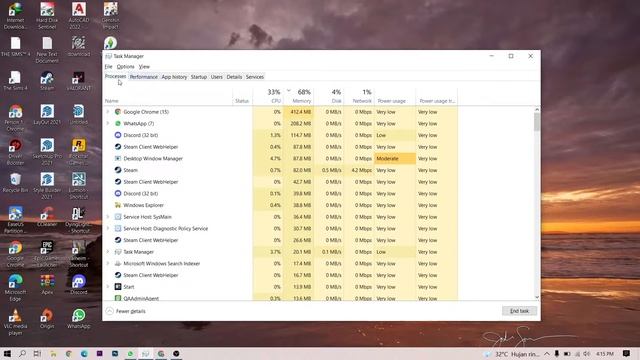The height and width of the screenshot is (360, 640).
Task: Open the Apex desktop shortcut
Action: [x=47, y=284]
